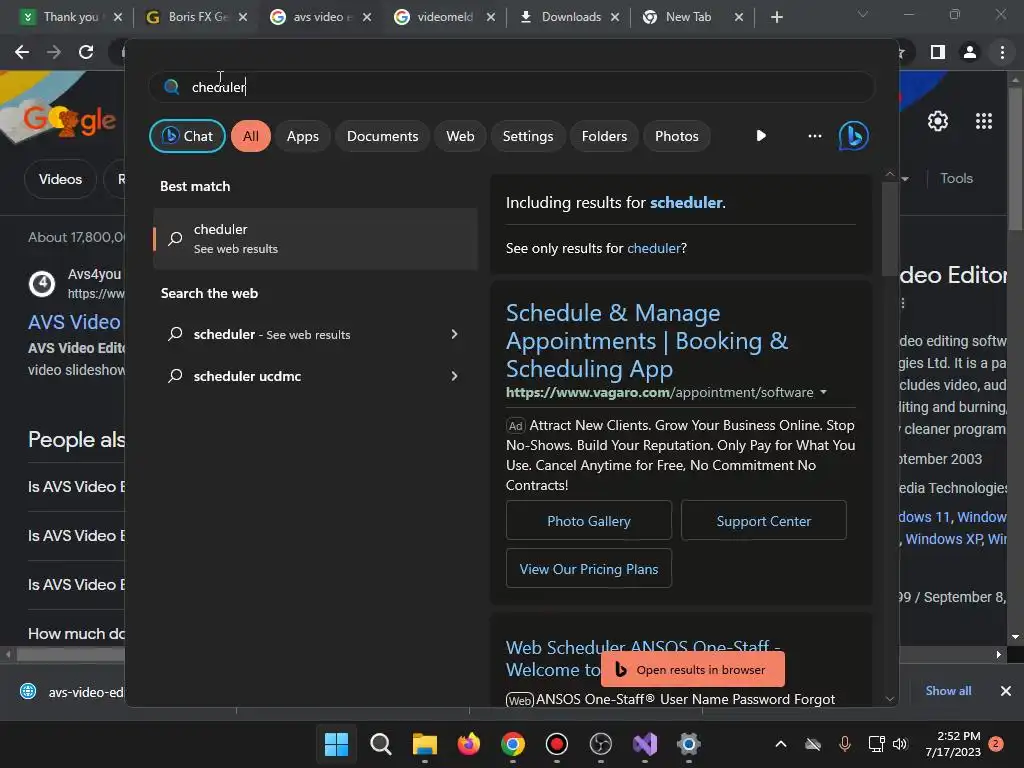Expand arrow next to 'scheduler' suggestion
Viewport: 1024px width, 768px height.
coord(455,334)
